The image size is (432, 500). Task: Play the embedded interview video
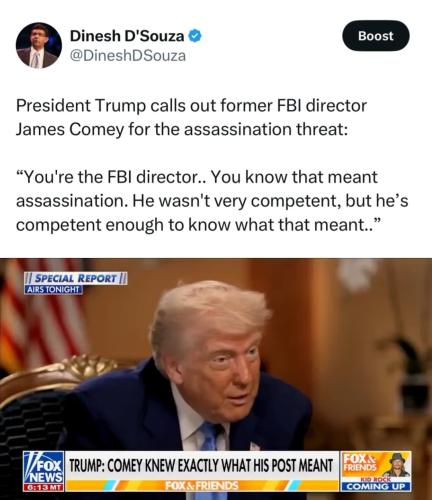pos(216,379)
